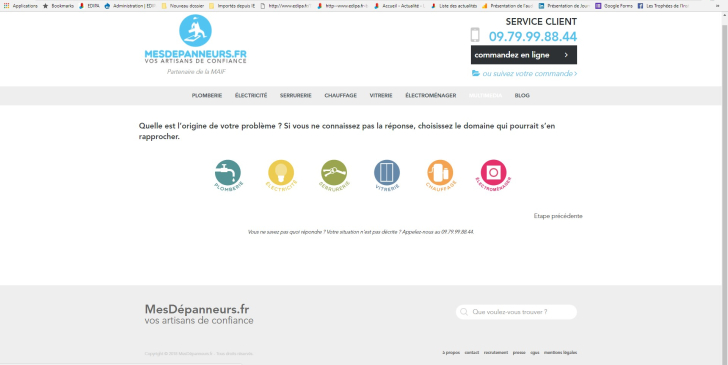Image resolution: width=728 pixels, height=365 pixels.
Task: Open the Plomberie menu item
Action: point(207,96)
